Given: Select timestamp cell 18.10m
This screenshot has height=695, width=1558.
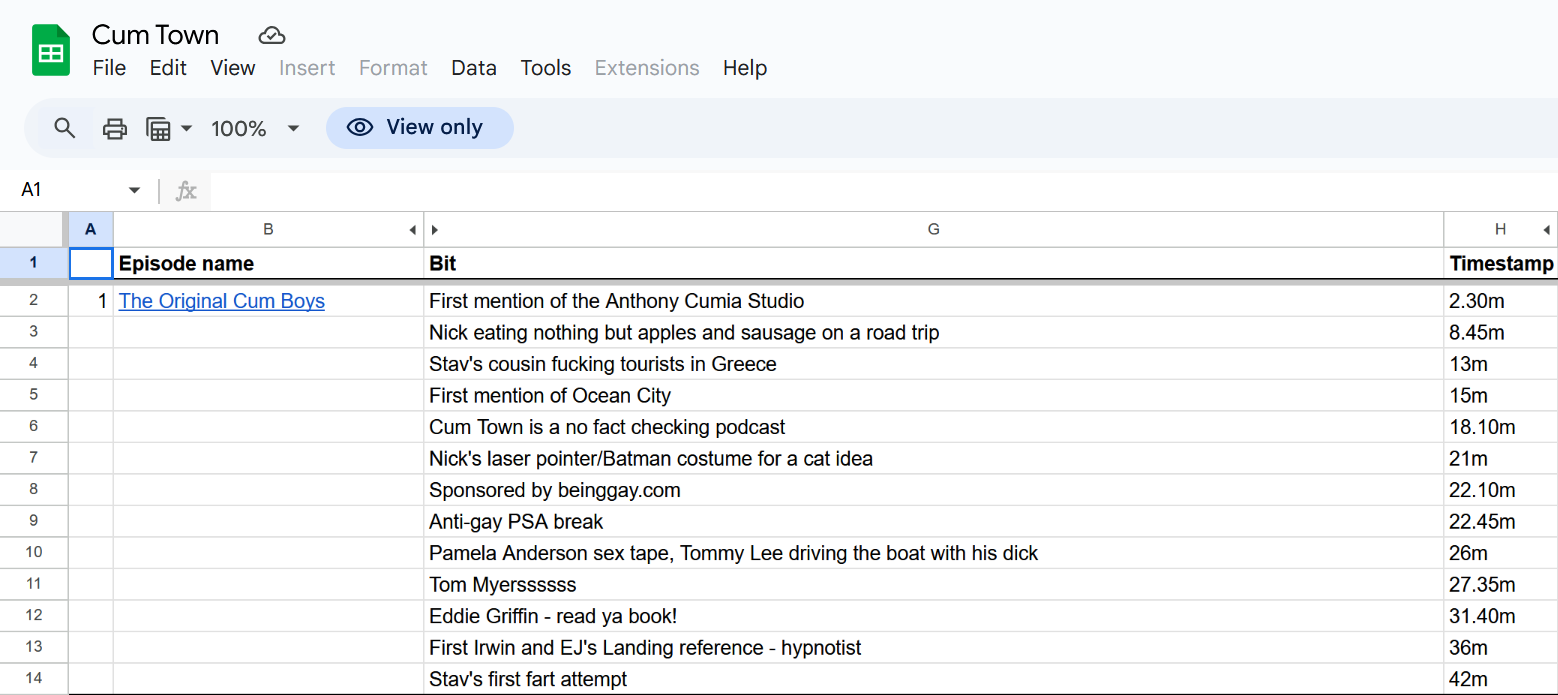Looking at the screenshot, I should (x=1501, y=427).
